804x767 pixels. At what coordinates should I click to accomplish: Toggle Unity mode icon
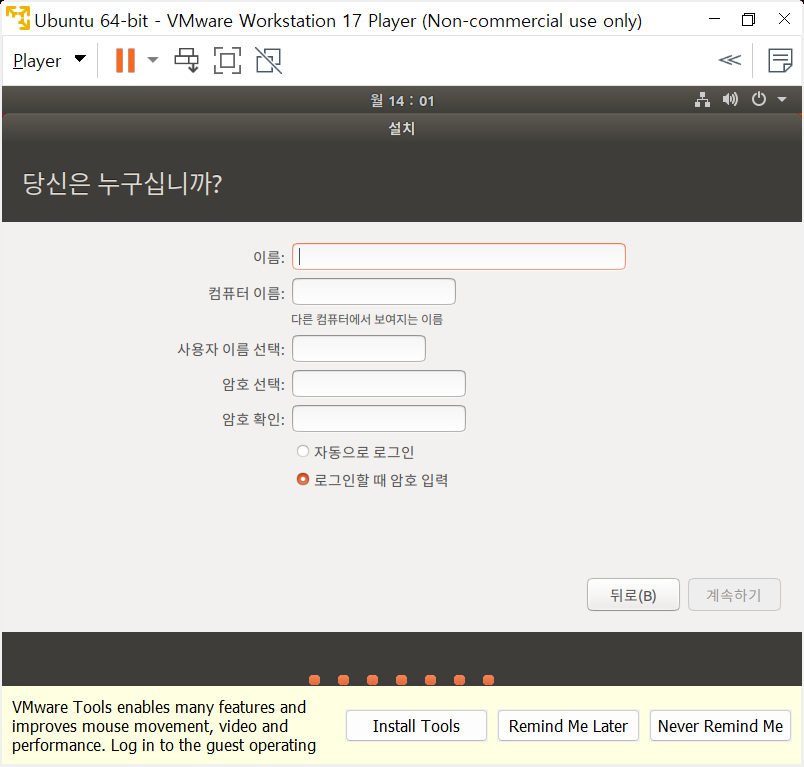tap(269, 60)
